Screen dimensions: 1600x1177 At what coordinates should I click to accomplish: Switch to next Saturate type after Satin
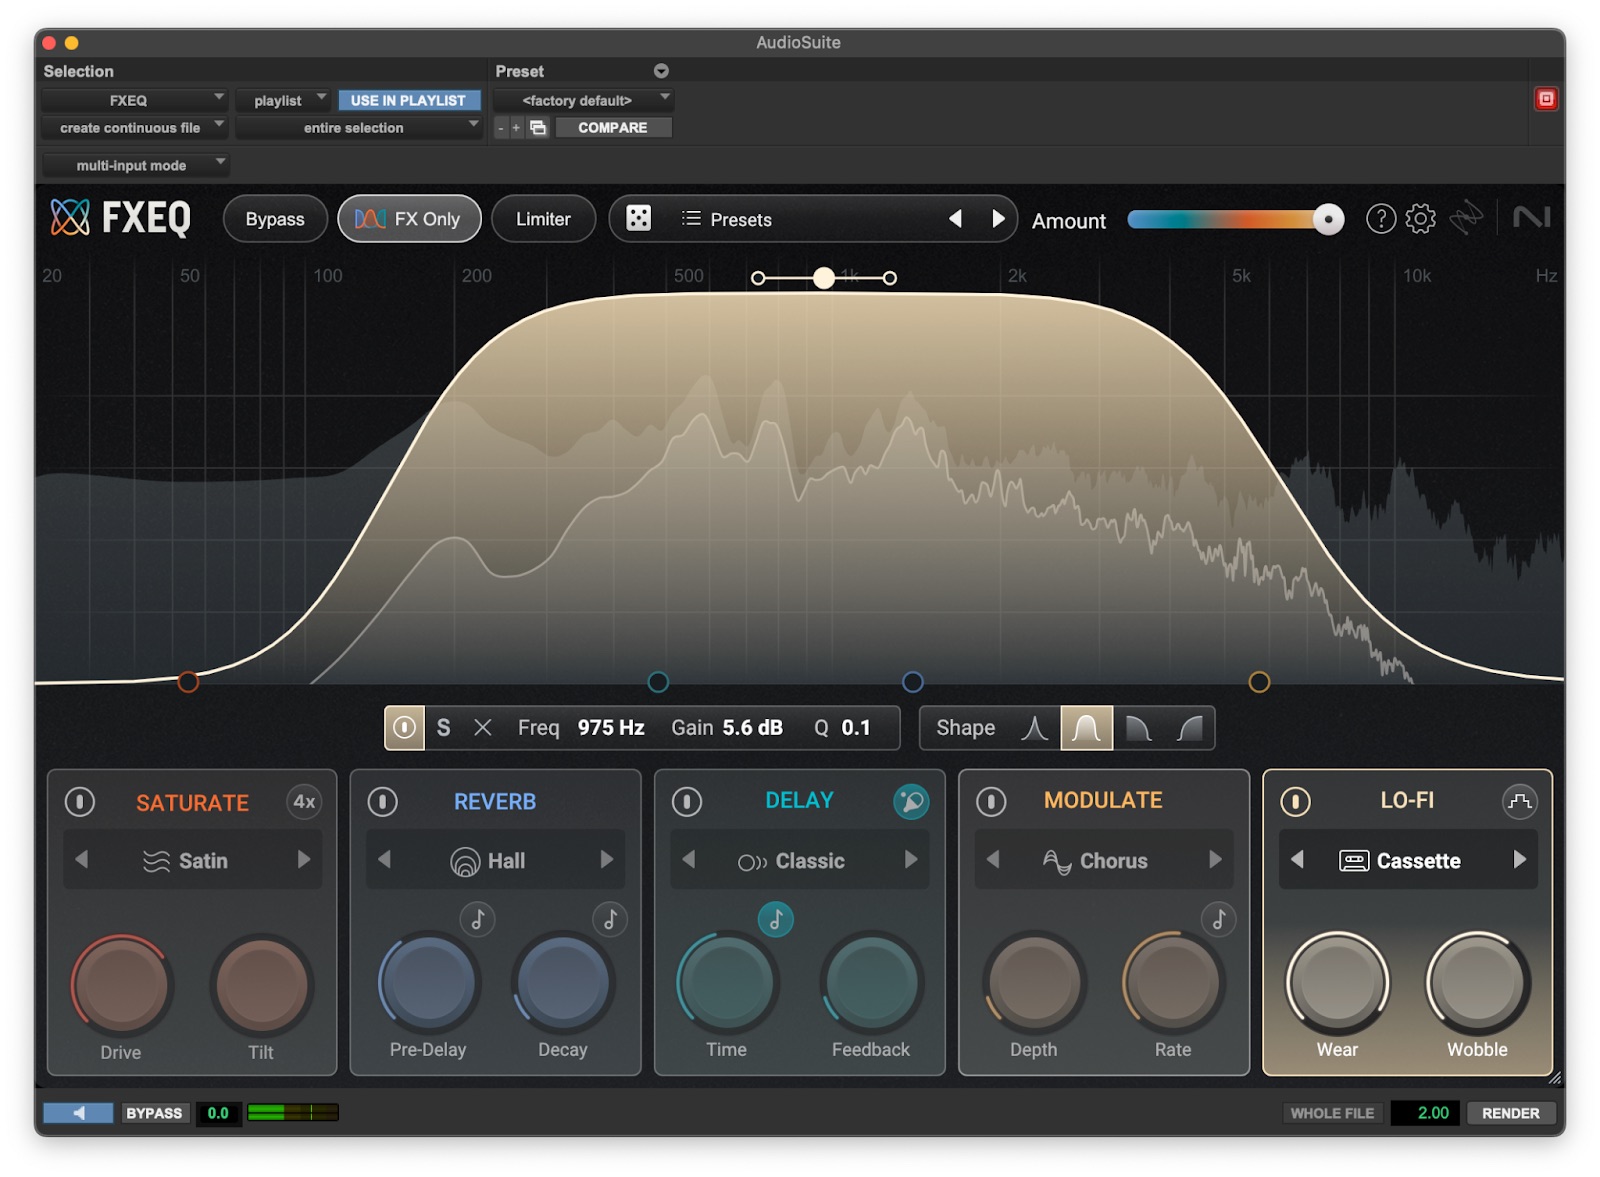click(303, 860)
